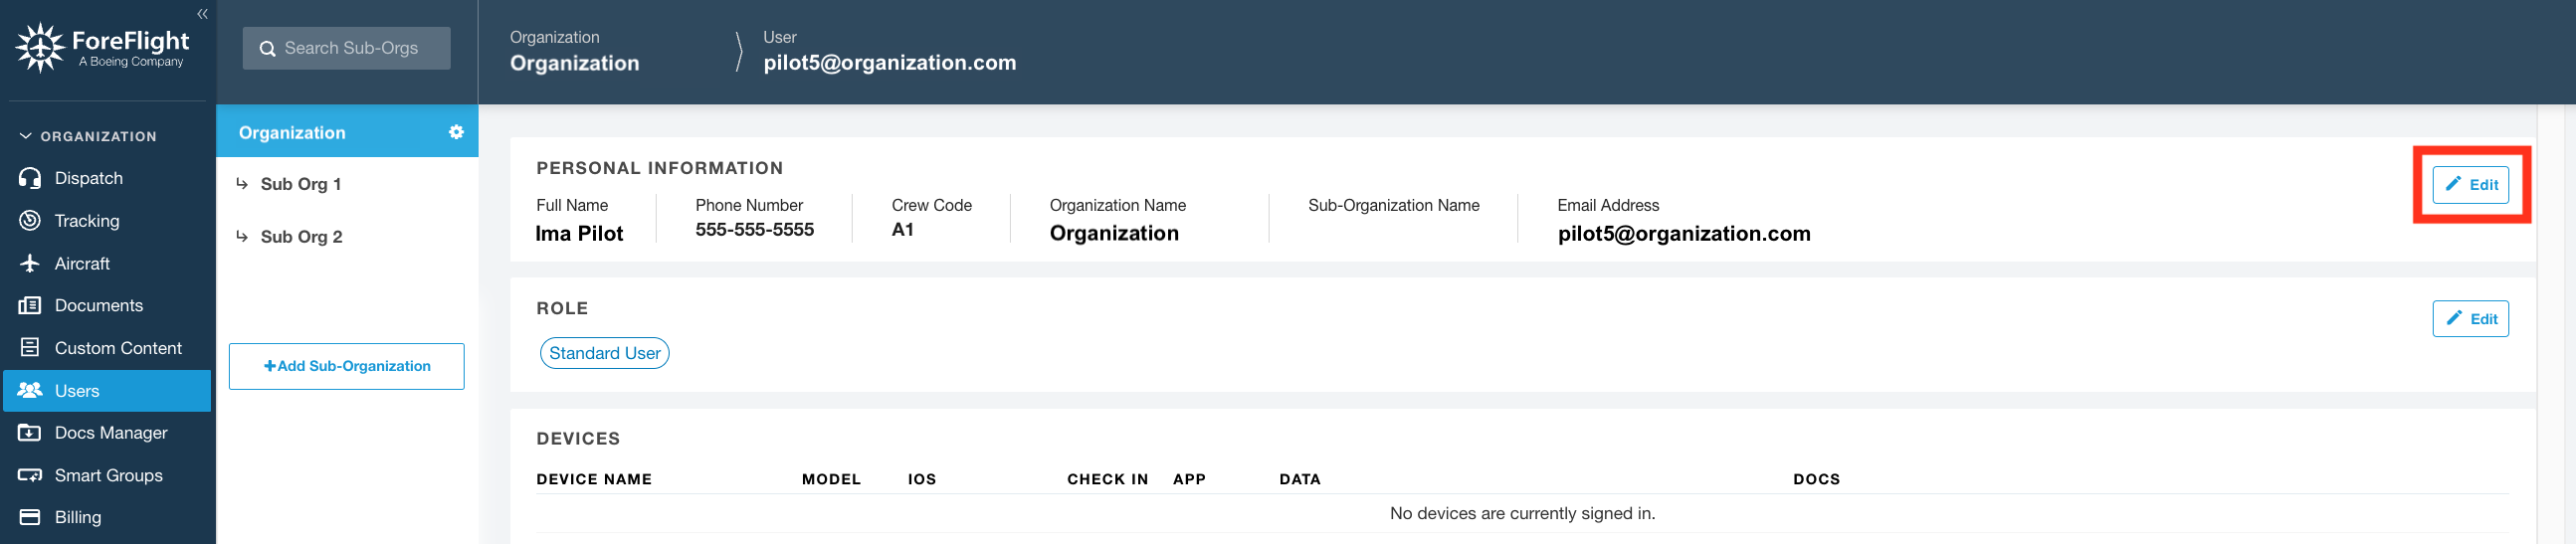Click email address pilot5@organization.com in Personal Information
The image size is (2576, 544).
(1683, 234)
